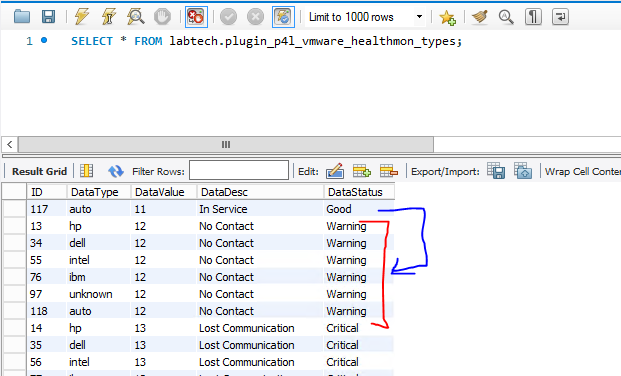Viewport: 621px width, 376px height.
Task: Insert new row icon
Action: (362, 171)
